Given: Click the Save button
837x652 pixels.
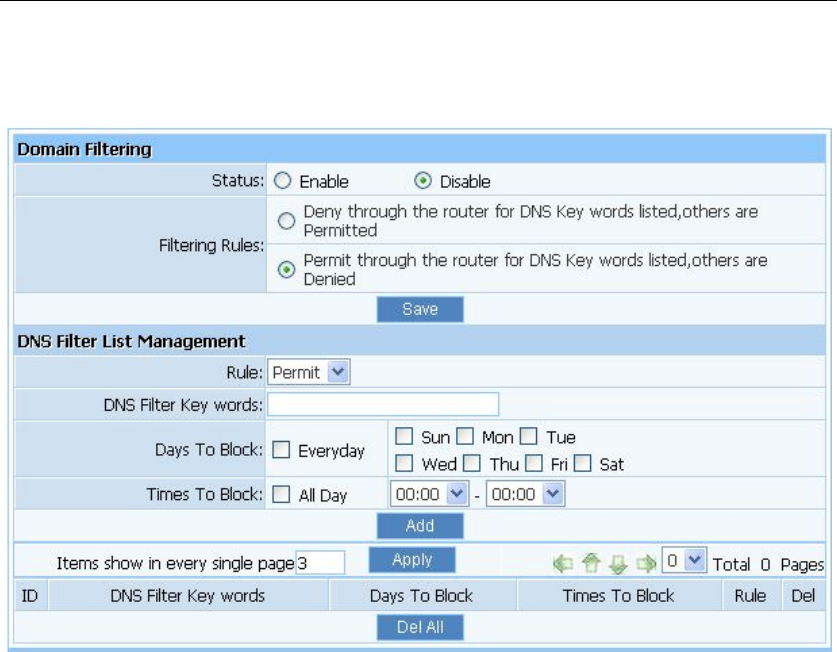Looking at the screenshot, I should 420,309.
